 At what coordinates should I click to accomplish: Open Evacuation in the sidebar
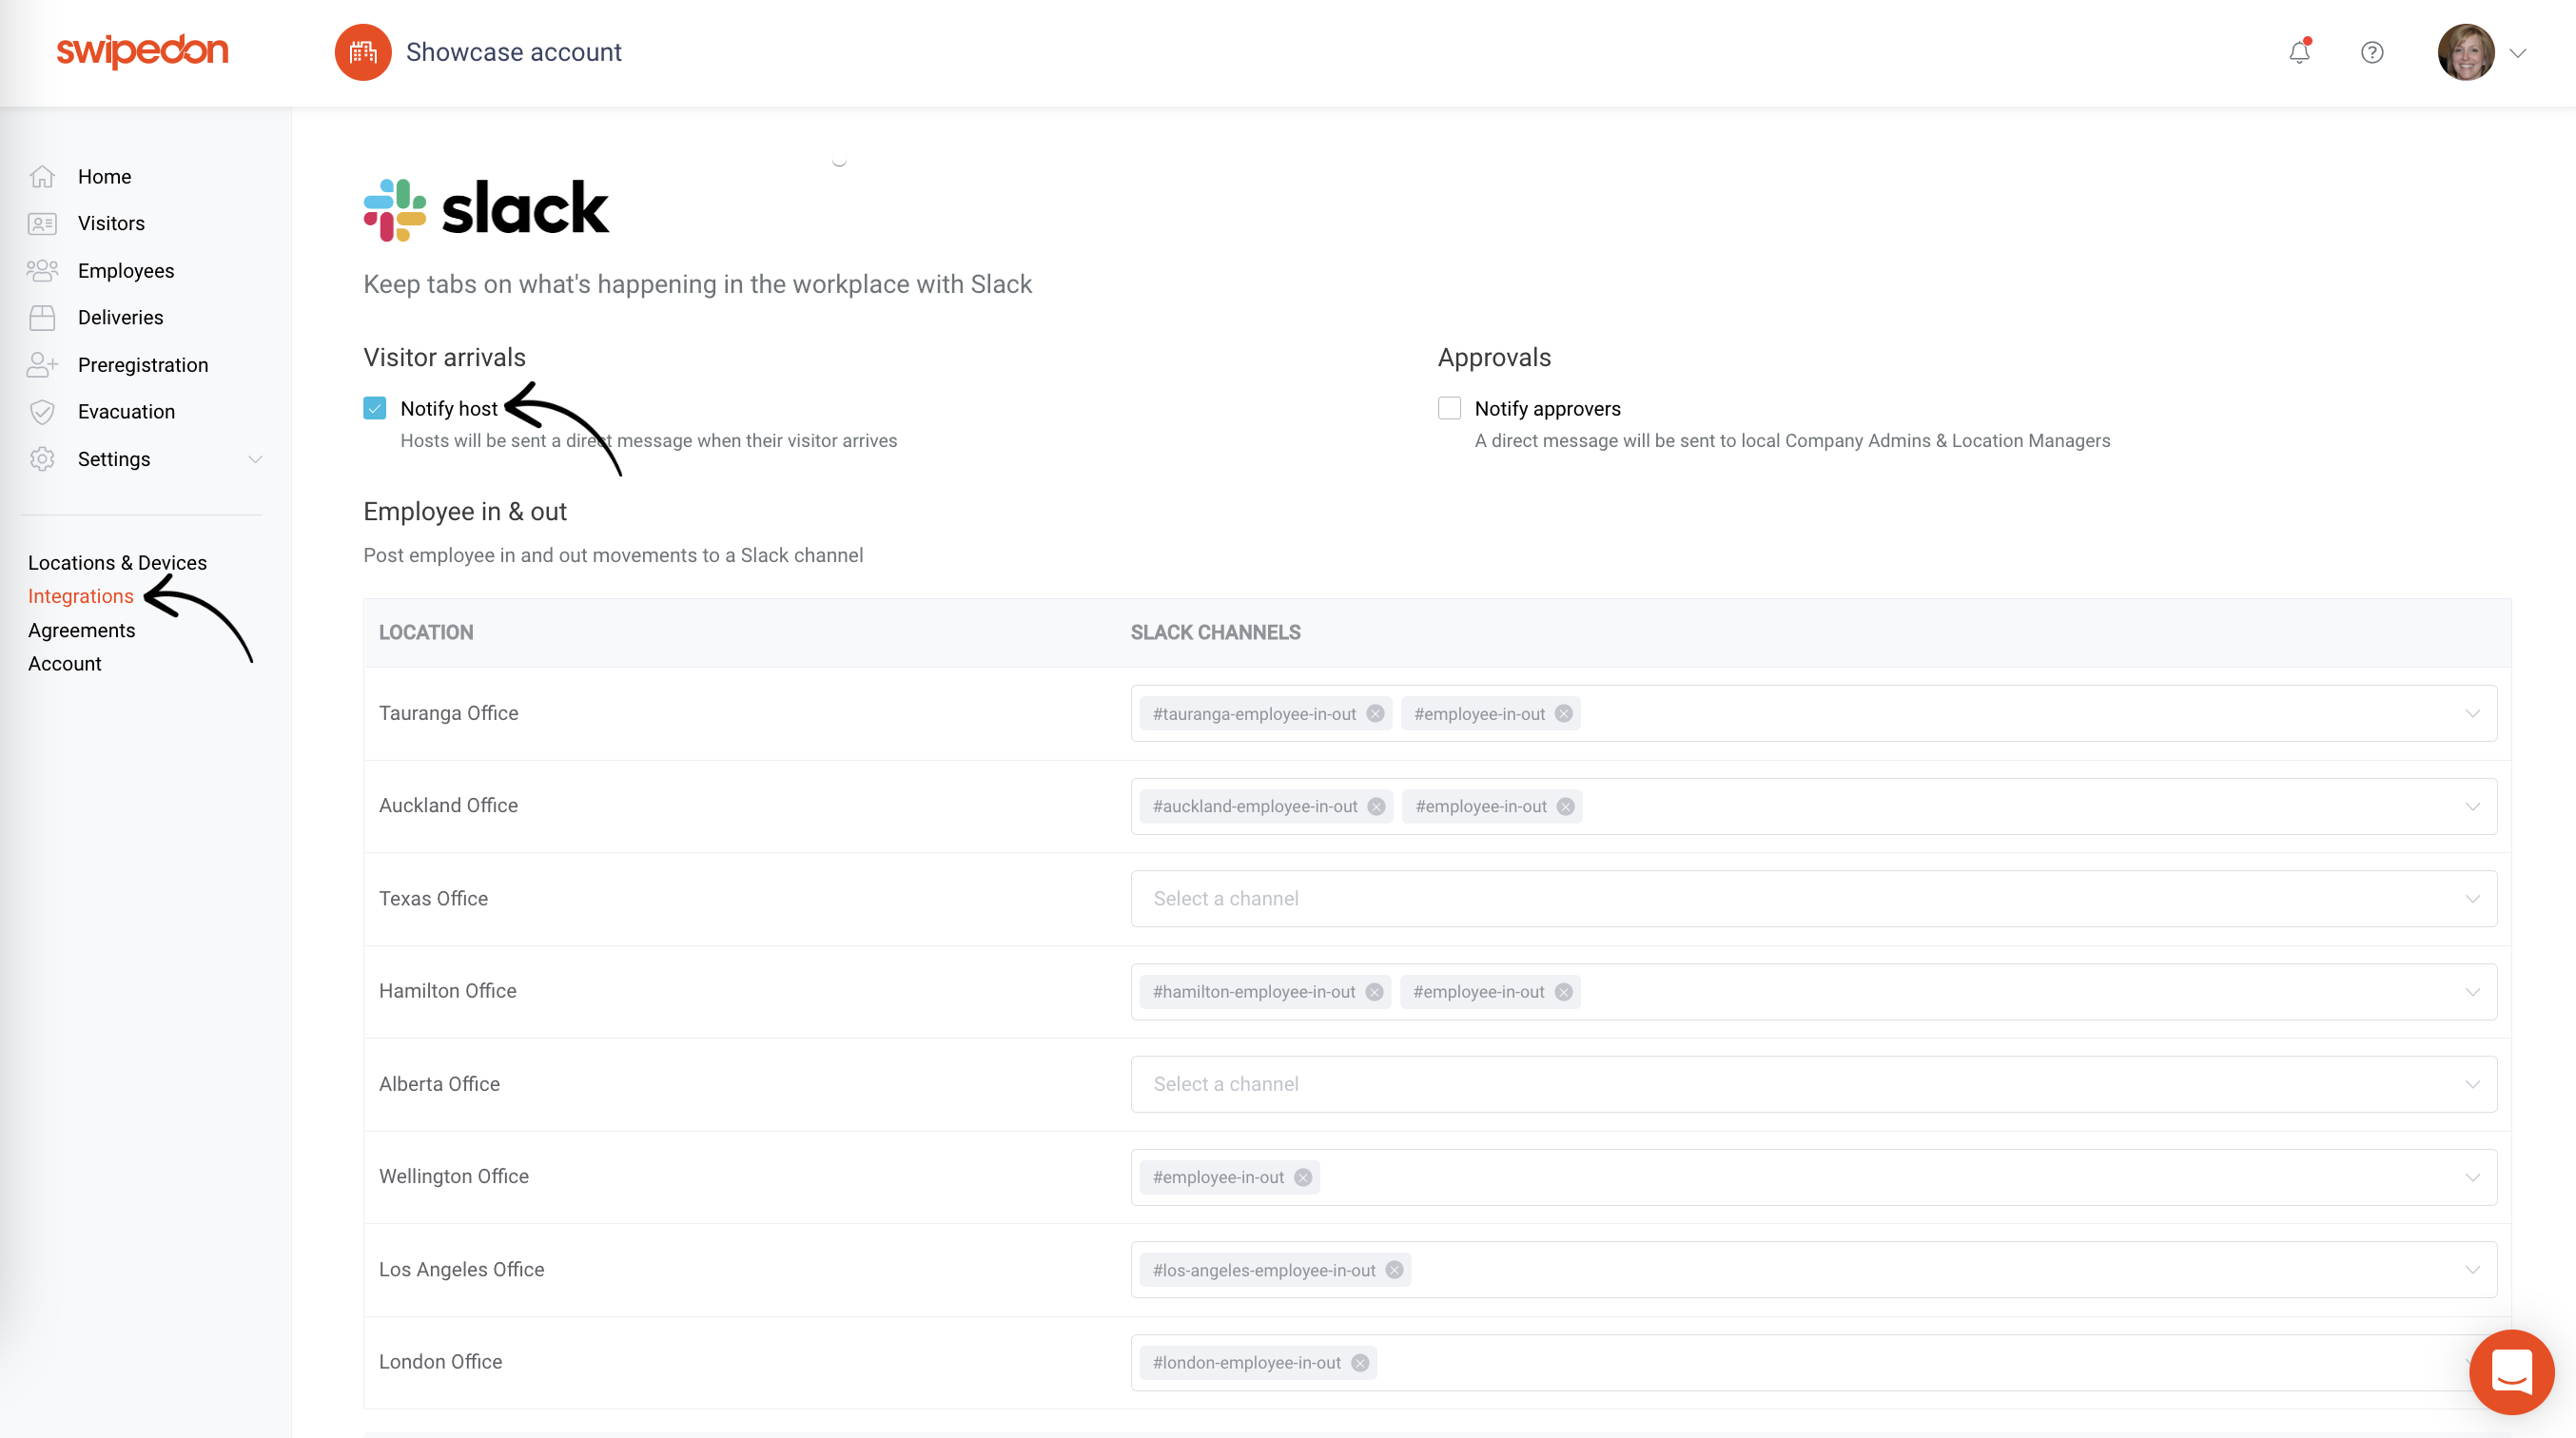[126, 411]
